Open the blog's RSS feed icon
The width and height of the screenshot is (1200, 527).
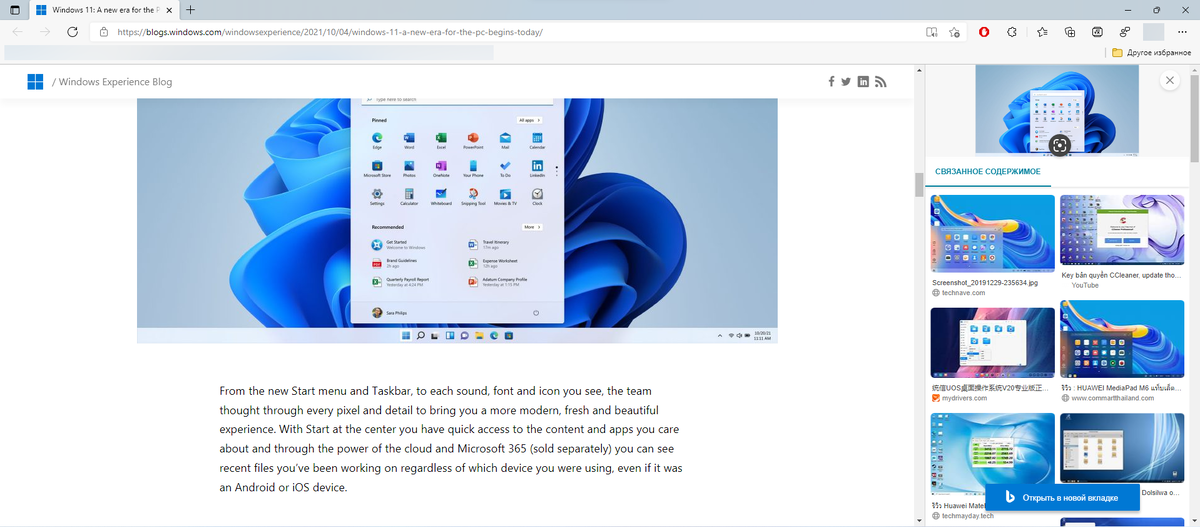click(x=881, y=81)
